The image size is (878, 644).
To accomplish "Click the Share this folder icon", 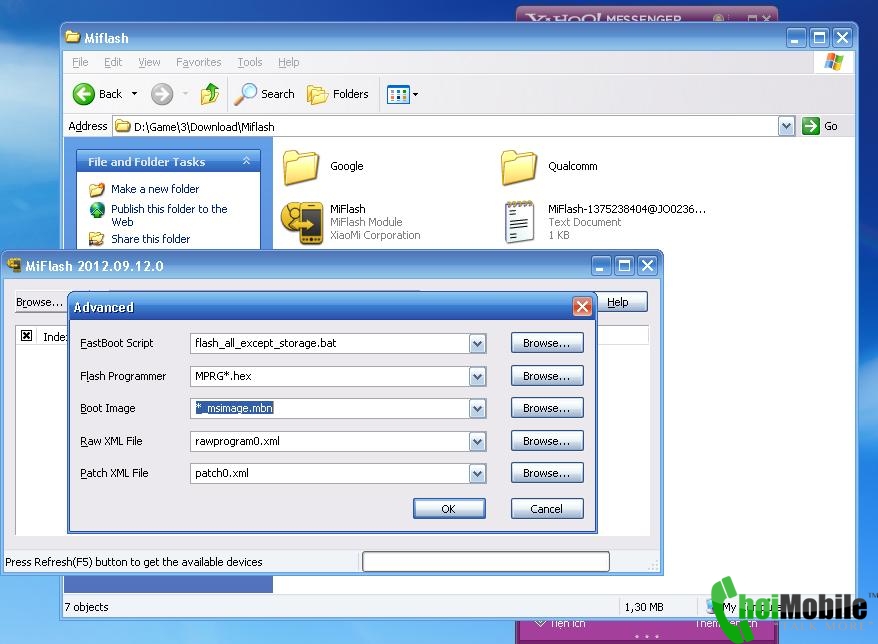I will click(x=97, y=239).
